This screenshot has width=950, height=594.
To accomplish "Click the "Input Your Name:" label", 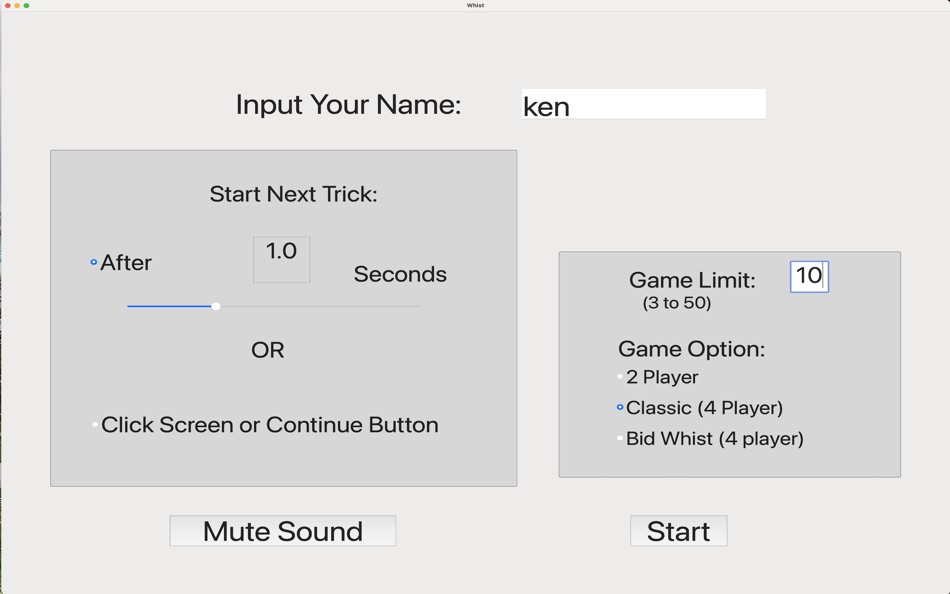I will click(x=348, y=104).
